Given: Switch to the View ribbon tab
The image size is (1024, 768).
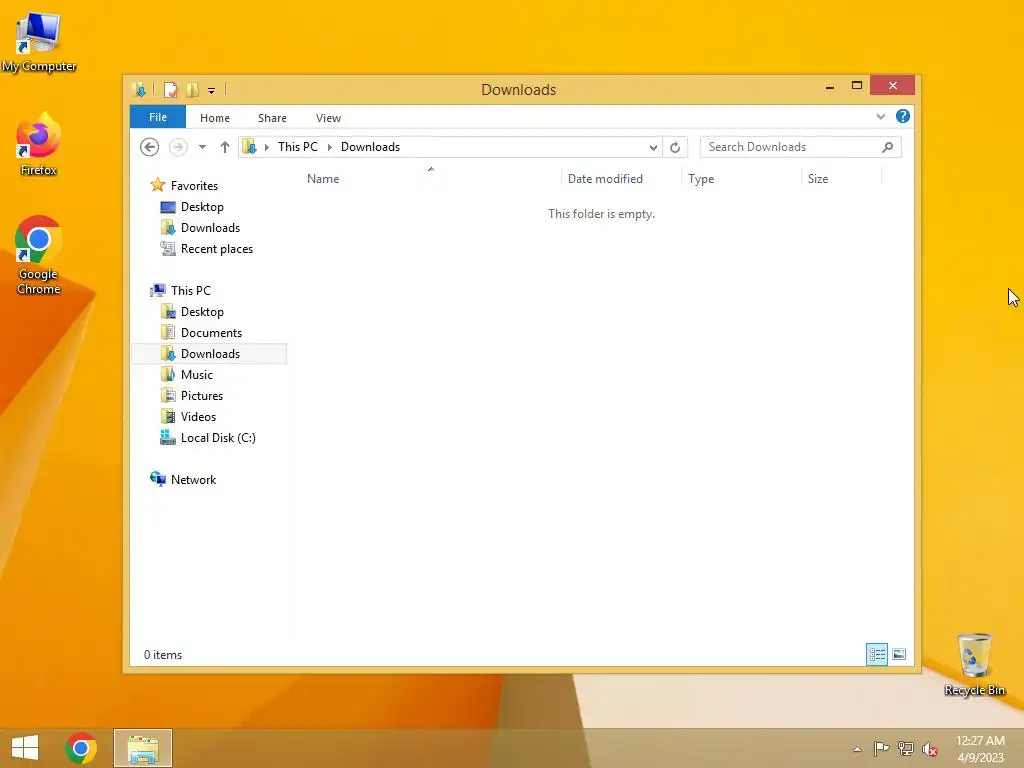Looking at the screenshot, I should [328, 118].
